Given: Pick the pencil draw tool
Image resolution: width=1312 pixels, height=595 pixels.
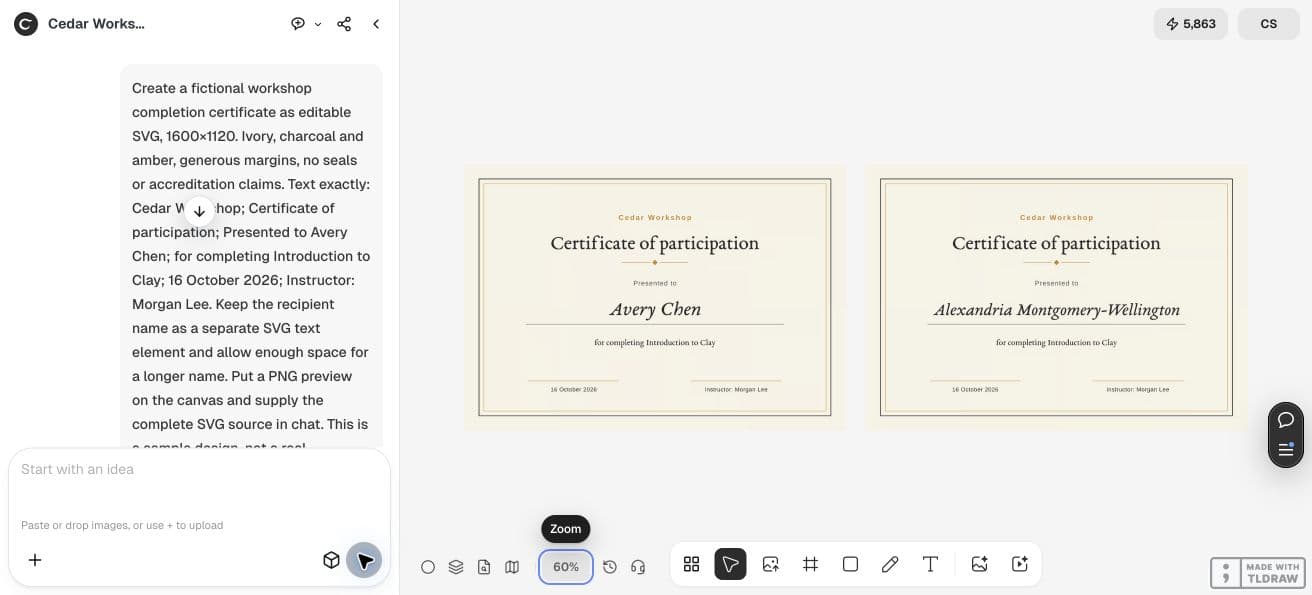Looking at the screenshot, I should point(890,564).
